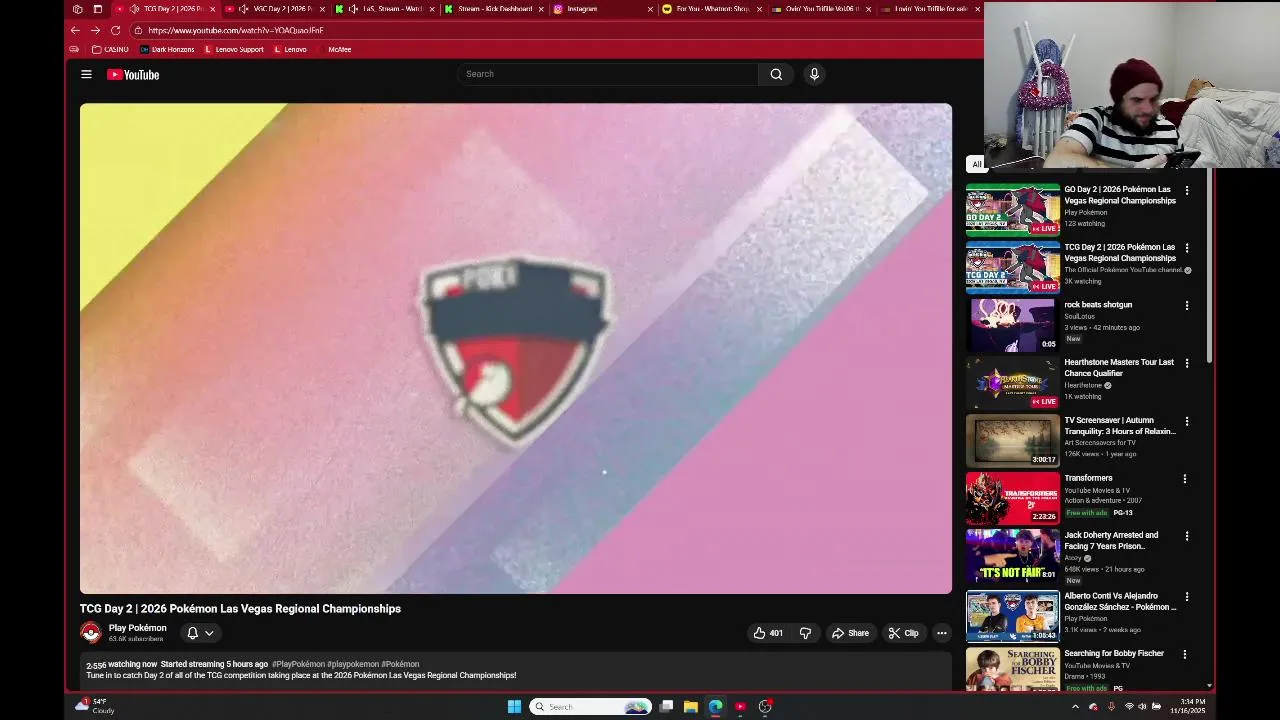Open the YouTube guide hamburger menu

[x=86, y=74]
